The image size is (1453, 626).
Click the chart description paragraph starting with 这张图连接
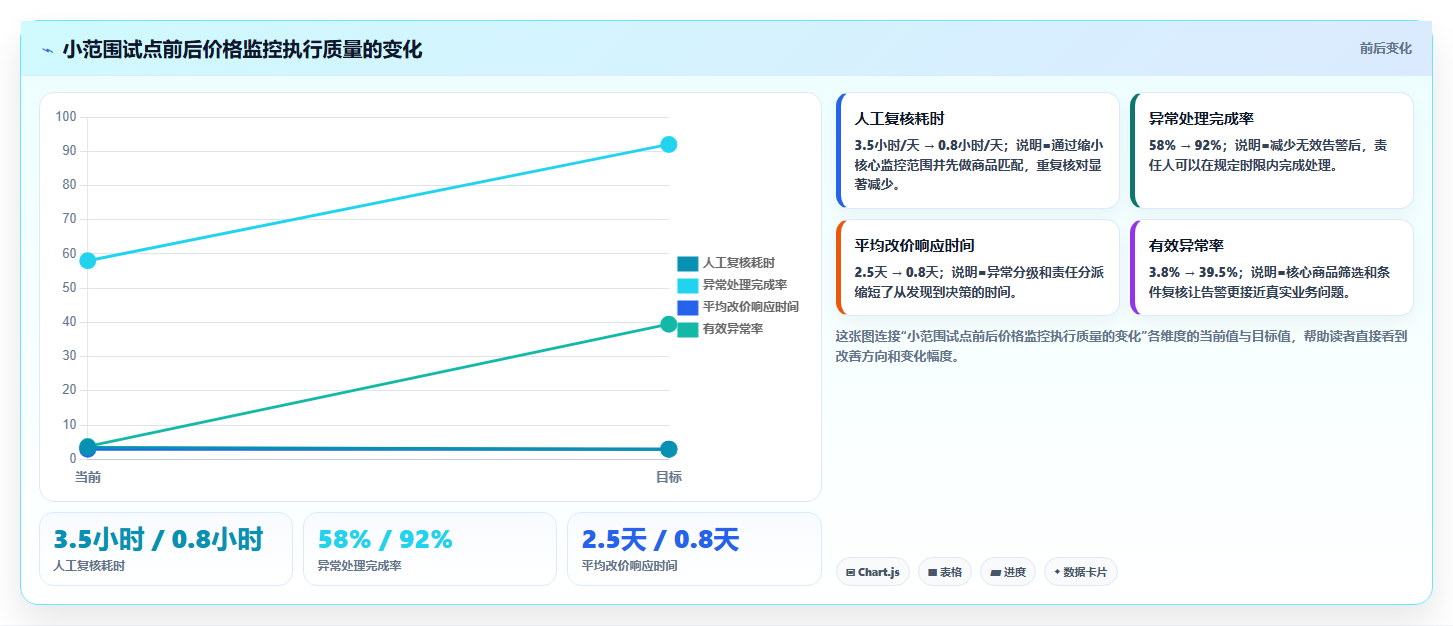pyautogui.click(x=1122, y=346)
